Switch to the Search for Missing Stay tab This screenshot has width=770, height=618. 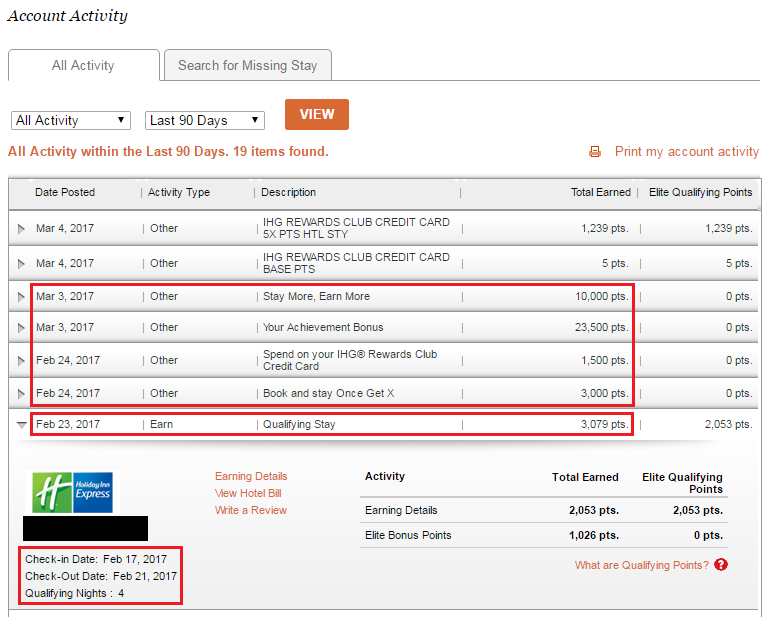[x=247, y=65]
